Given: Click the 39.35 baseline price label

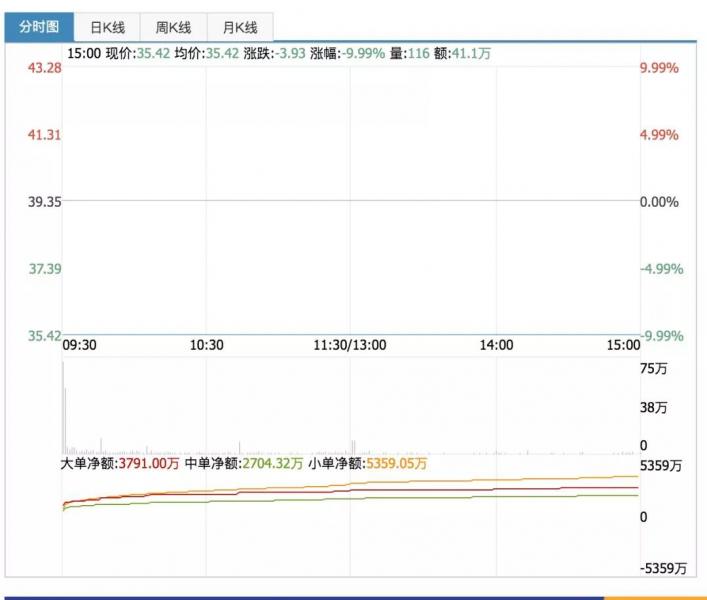Looking at the screenshot, I should pos(46,202).
